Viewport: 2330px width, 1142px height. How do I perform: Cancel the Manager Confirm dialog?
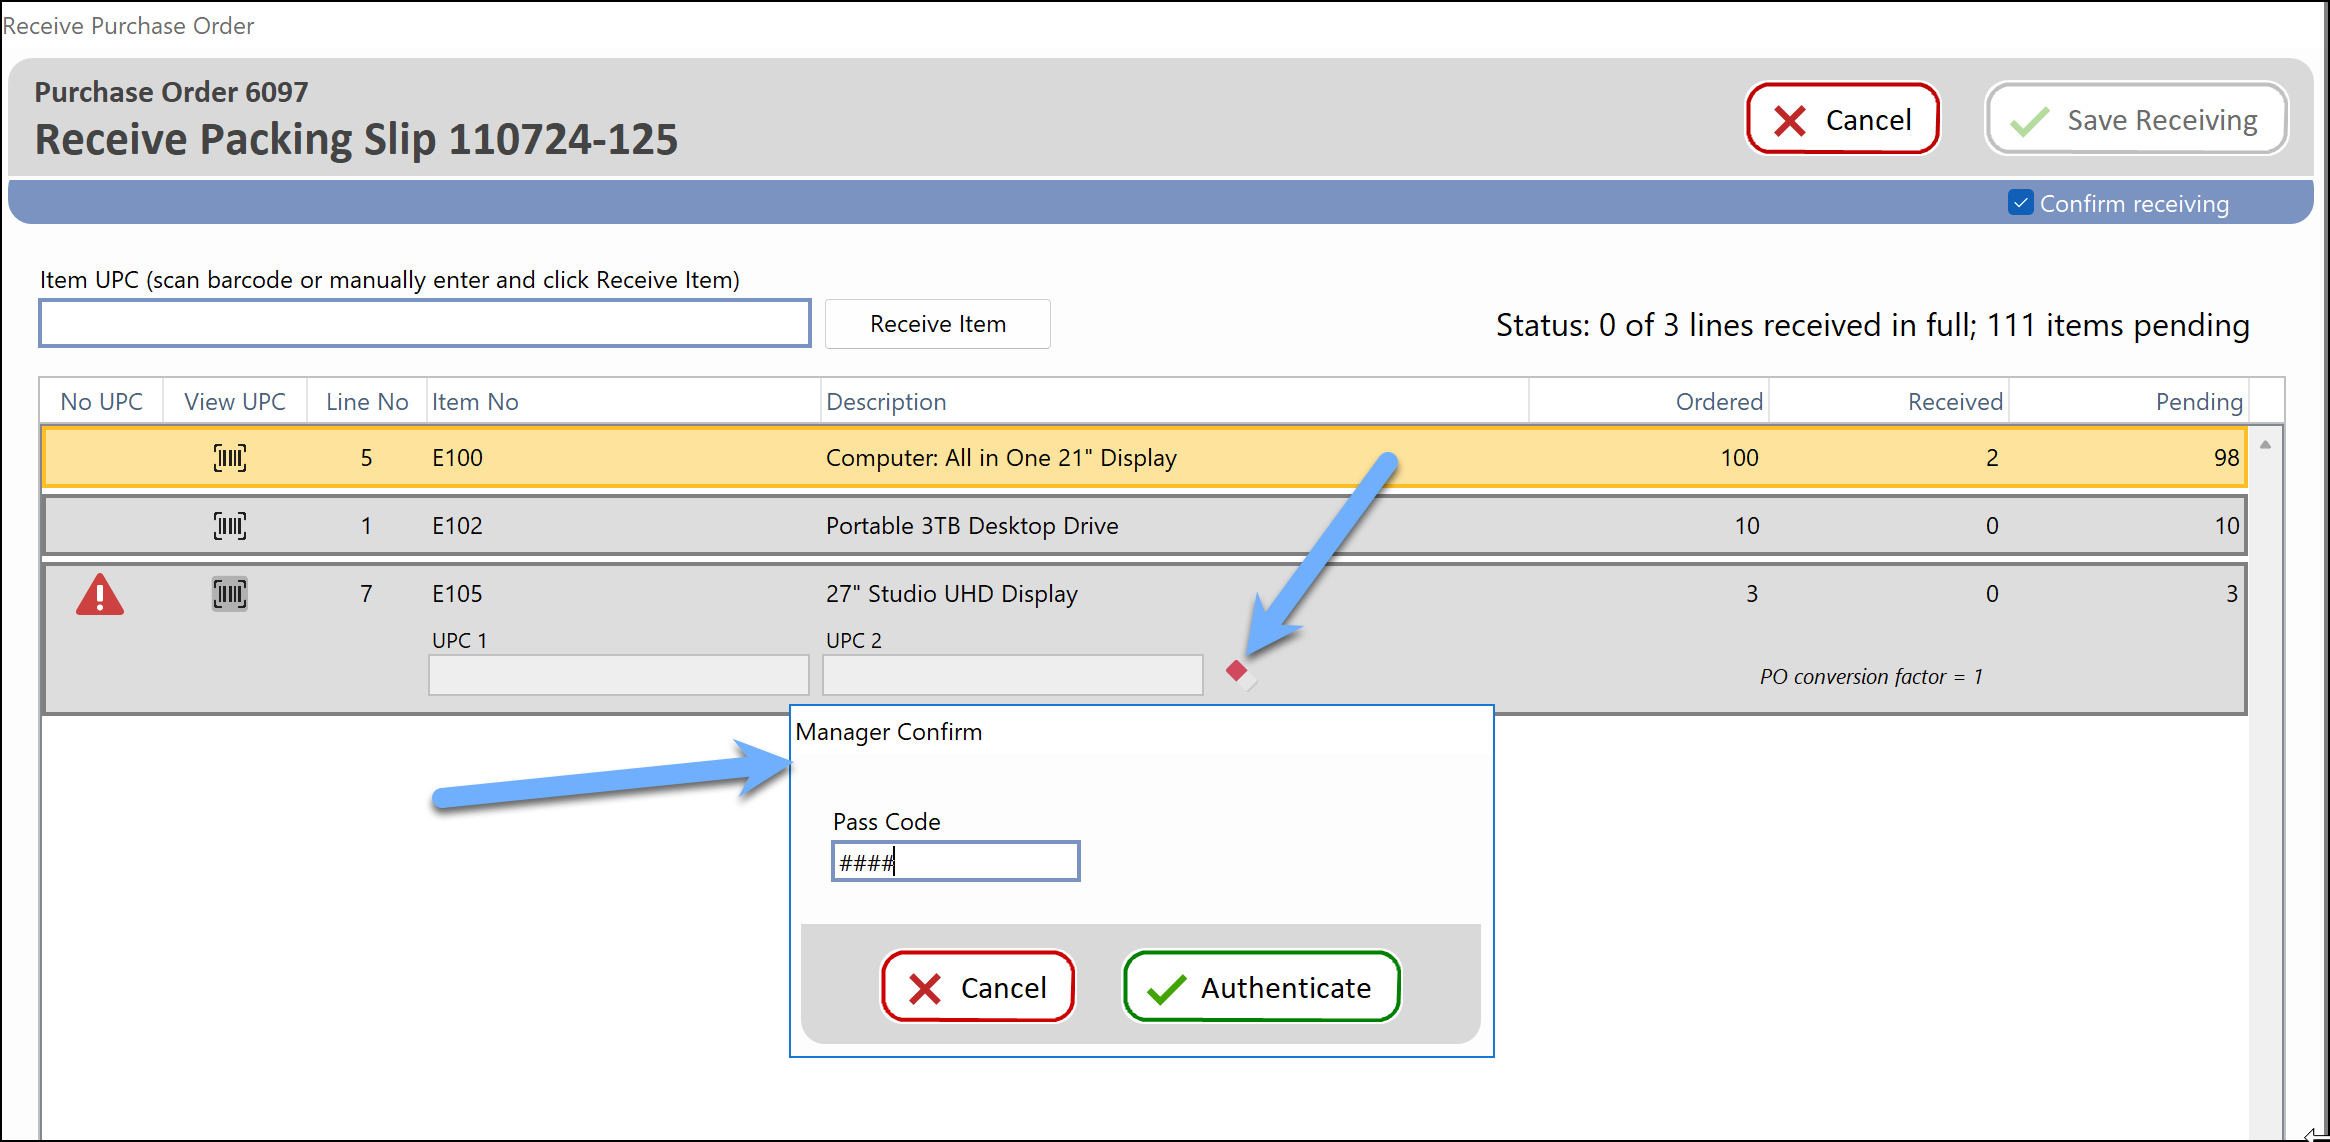(x=977, y=987)
